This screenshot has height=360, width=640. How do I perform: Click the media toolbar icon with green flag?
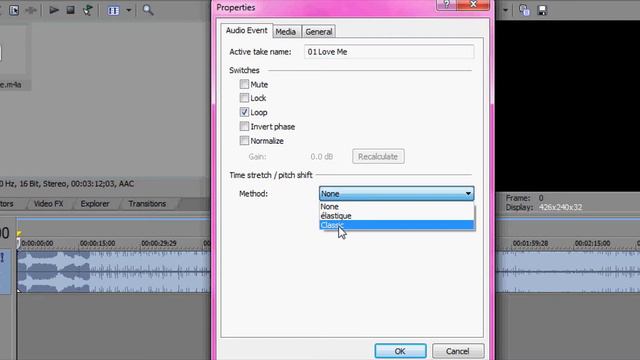pyautogui.click(x=88, y=10)
